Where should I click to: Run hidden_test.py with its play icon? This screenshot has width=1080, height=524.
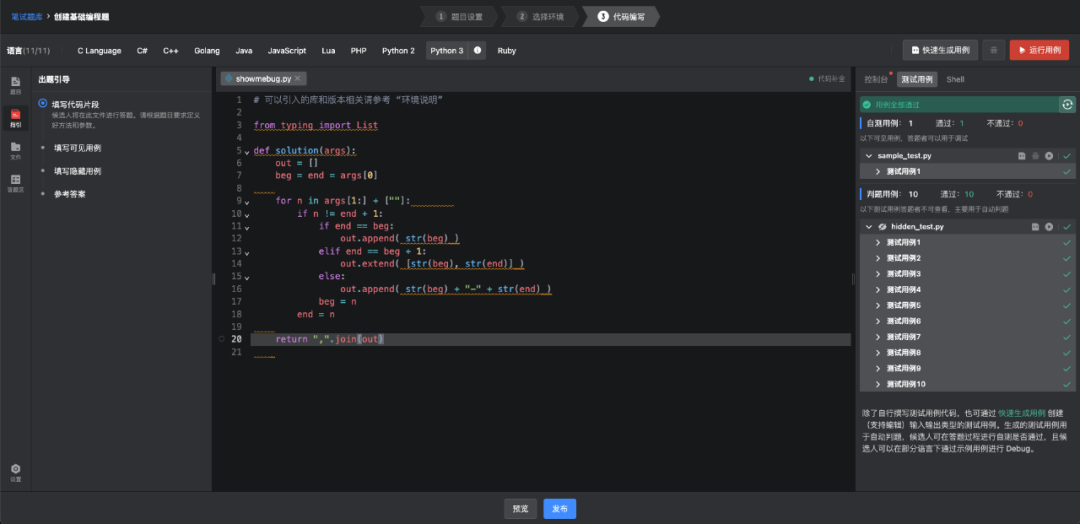click(x=1048, y=227)
